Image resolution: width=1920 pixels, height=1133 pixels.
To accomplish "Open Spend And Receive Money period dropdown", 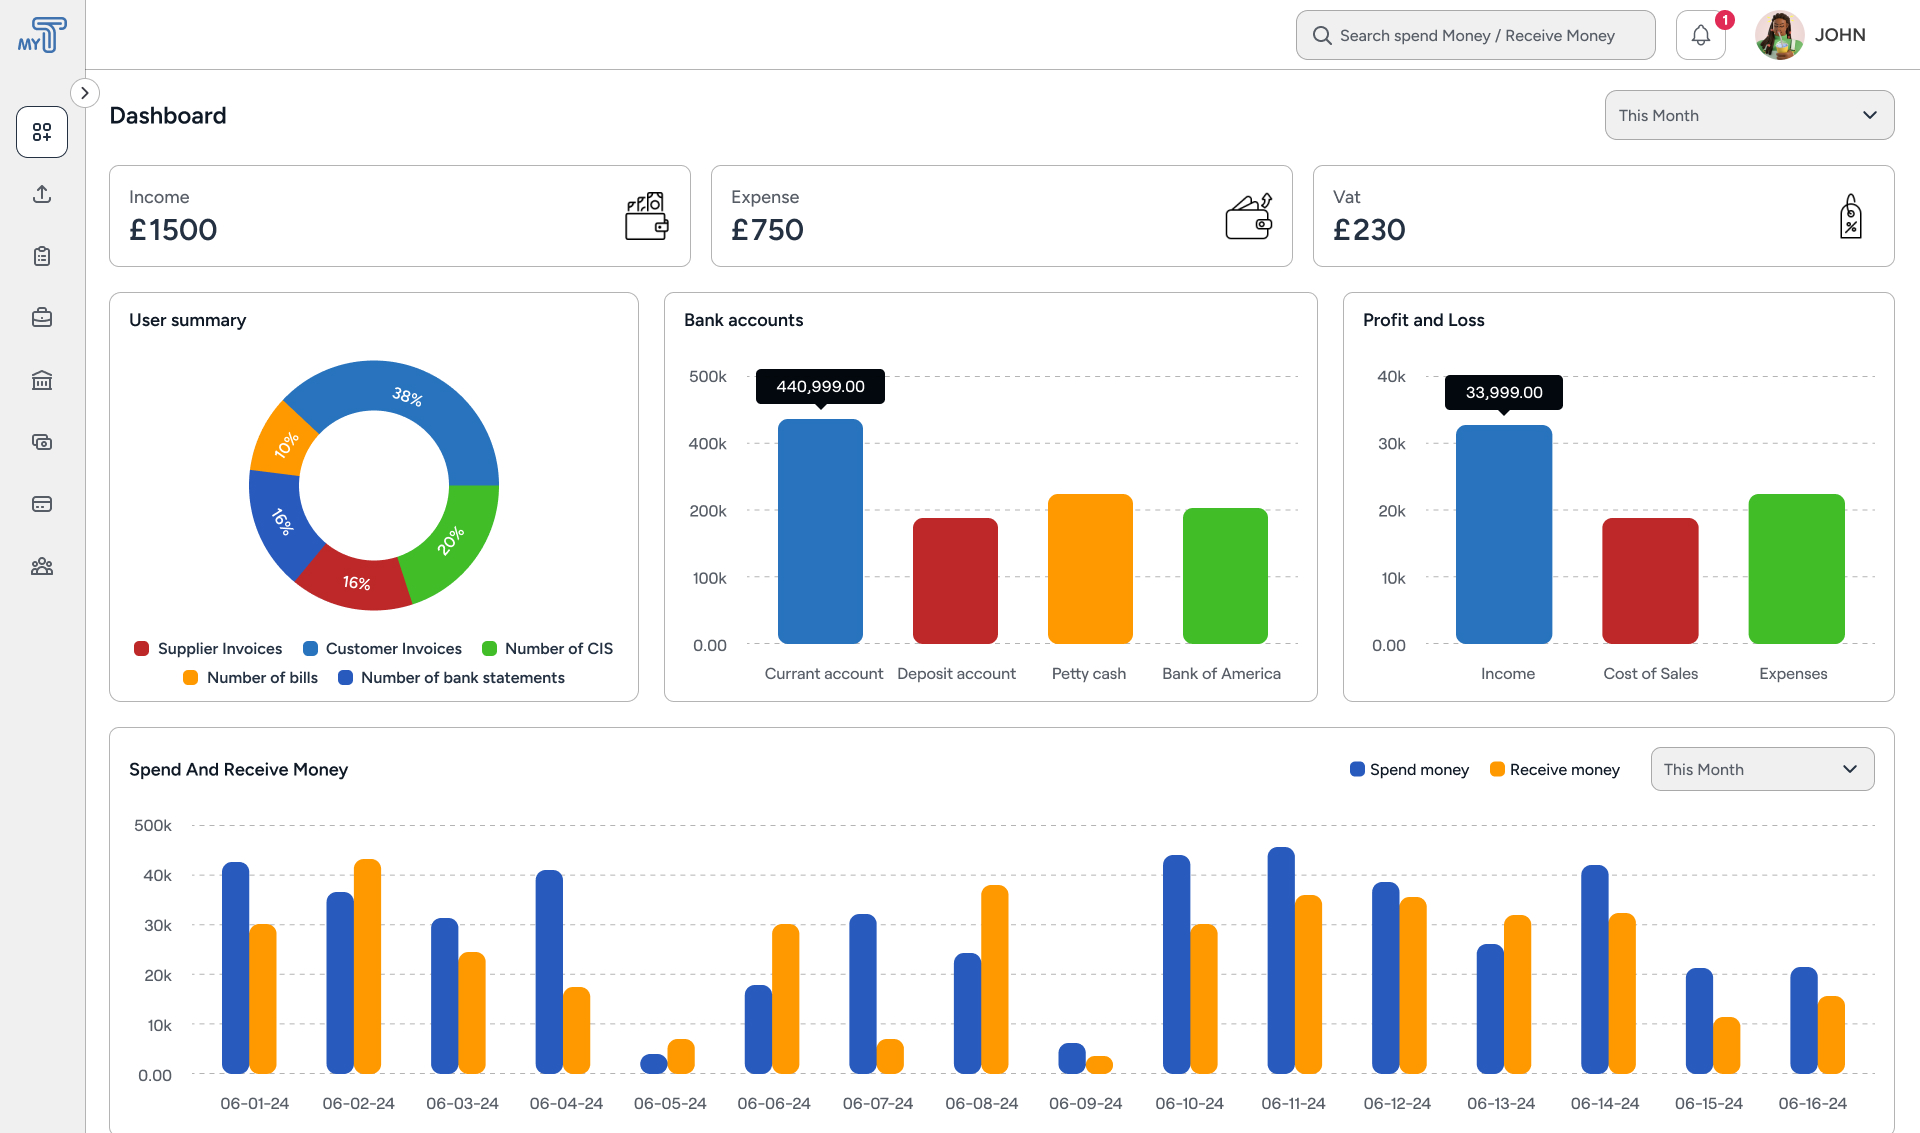I will [1762, 769].
